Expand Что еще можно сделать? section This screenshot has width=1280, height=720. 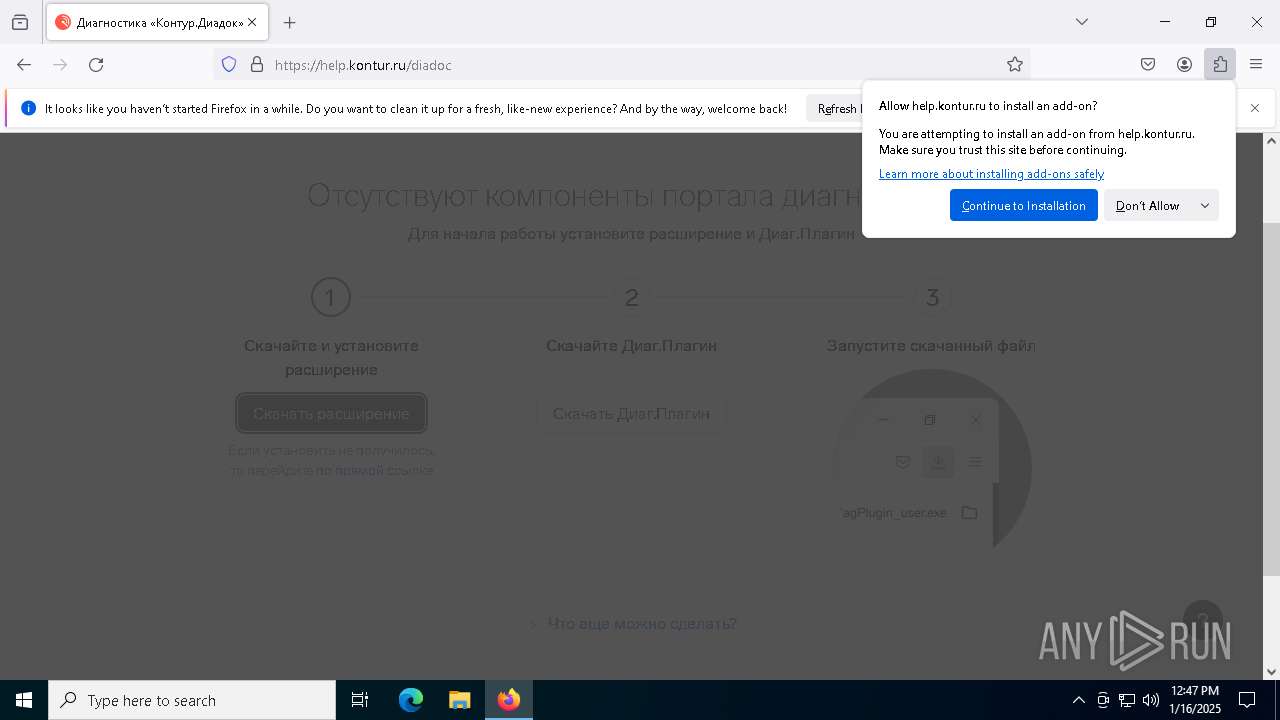point(633,624)
